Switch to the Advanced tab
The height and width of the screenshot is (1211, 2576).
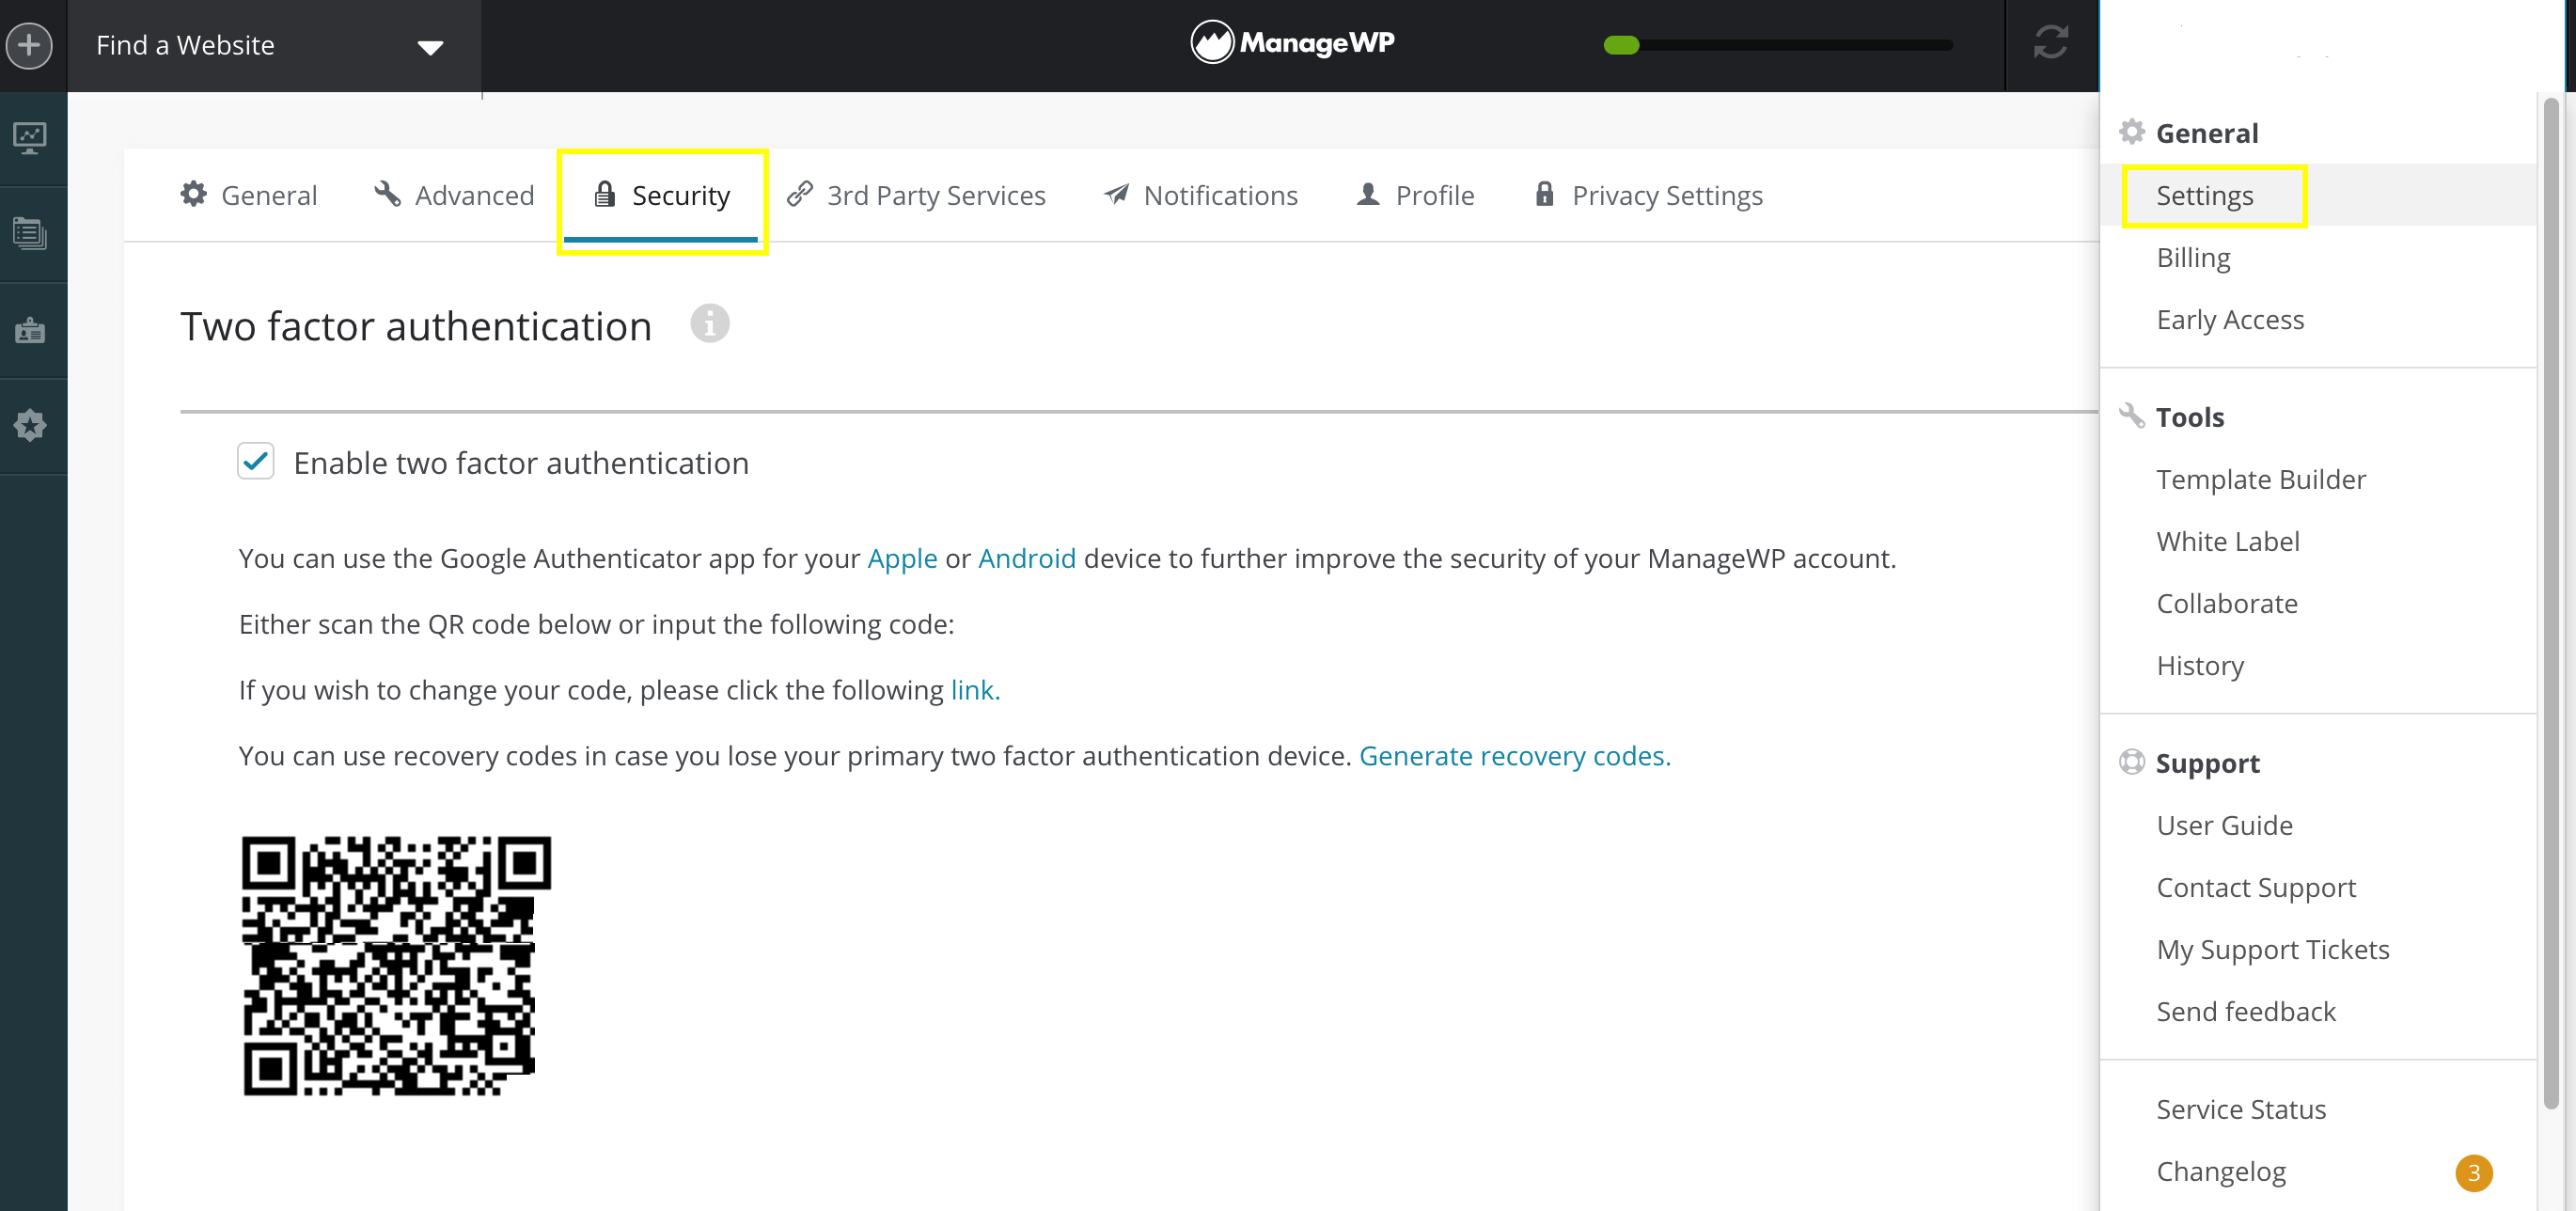(453, 196)
